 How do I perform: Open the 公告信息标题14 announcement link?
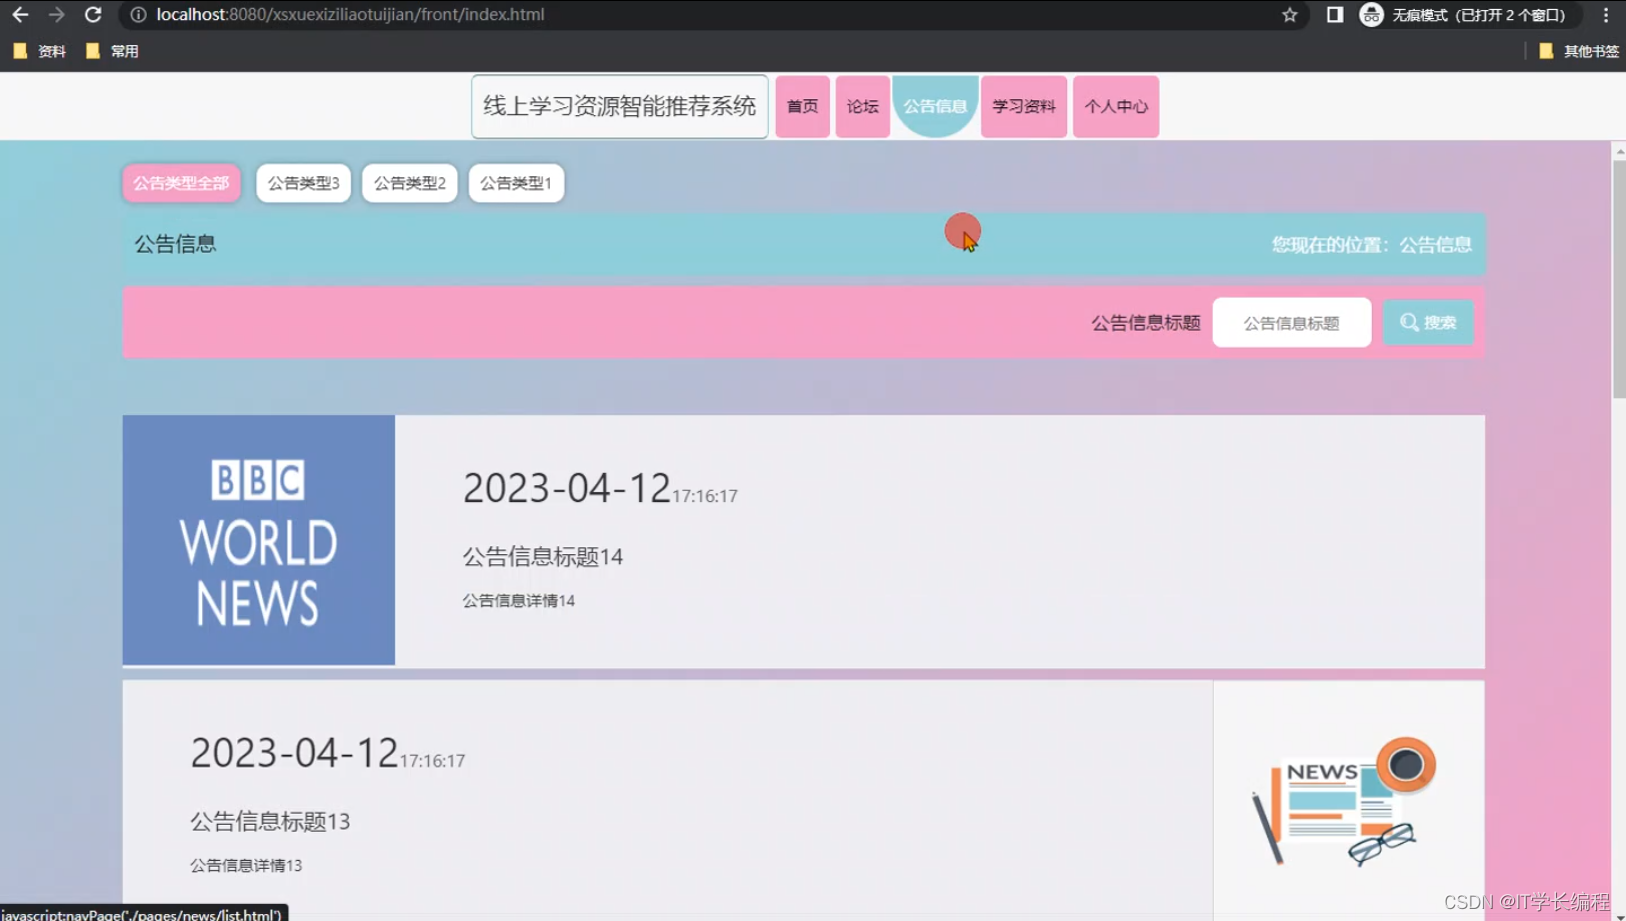543,556
